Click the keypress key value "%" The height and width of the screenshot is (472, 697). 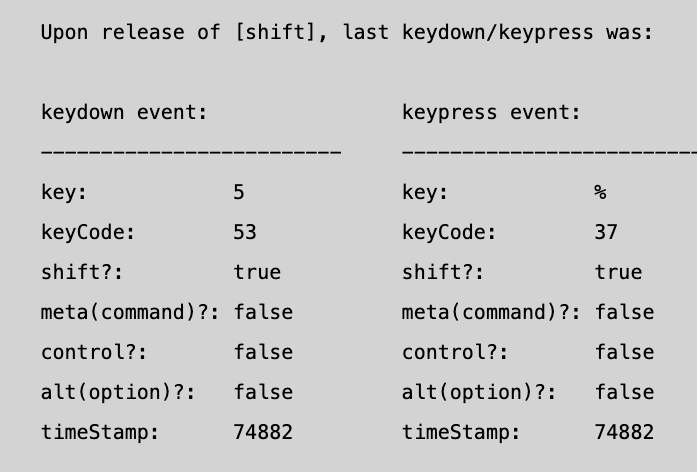(600, 192)
